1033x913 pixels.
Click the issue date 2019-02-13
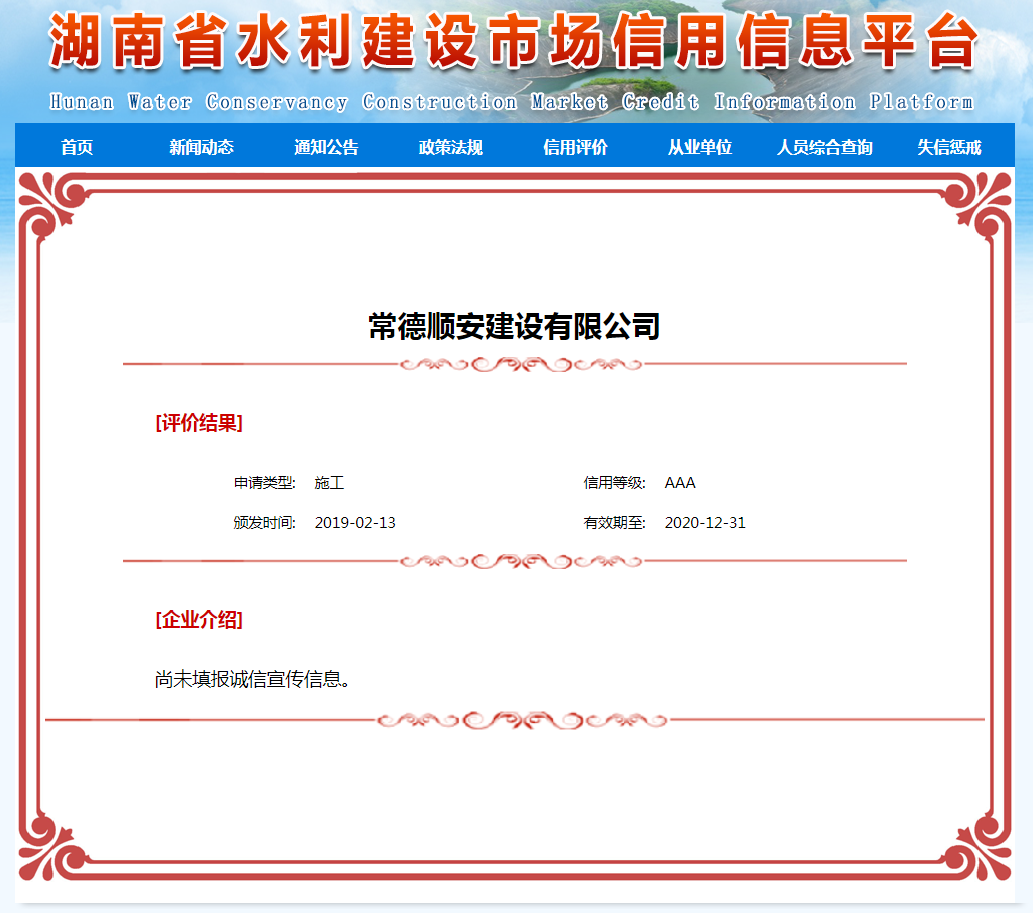[355, 523]
